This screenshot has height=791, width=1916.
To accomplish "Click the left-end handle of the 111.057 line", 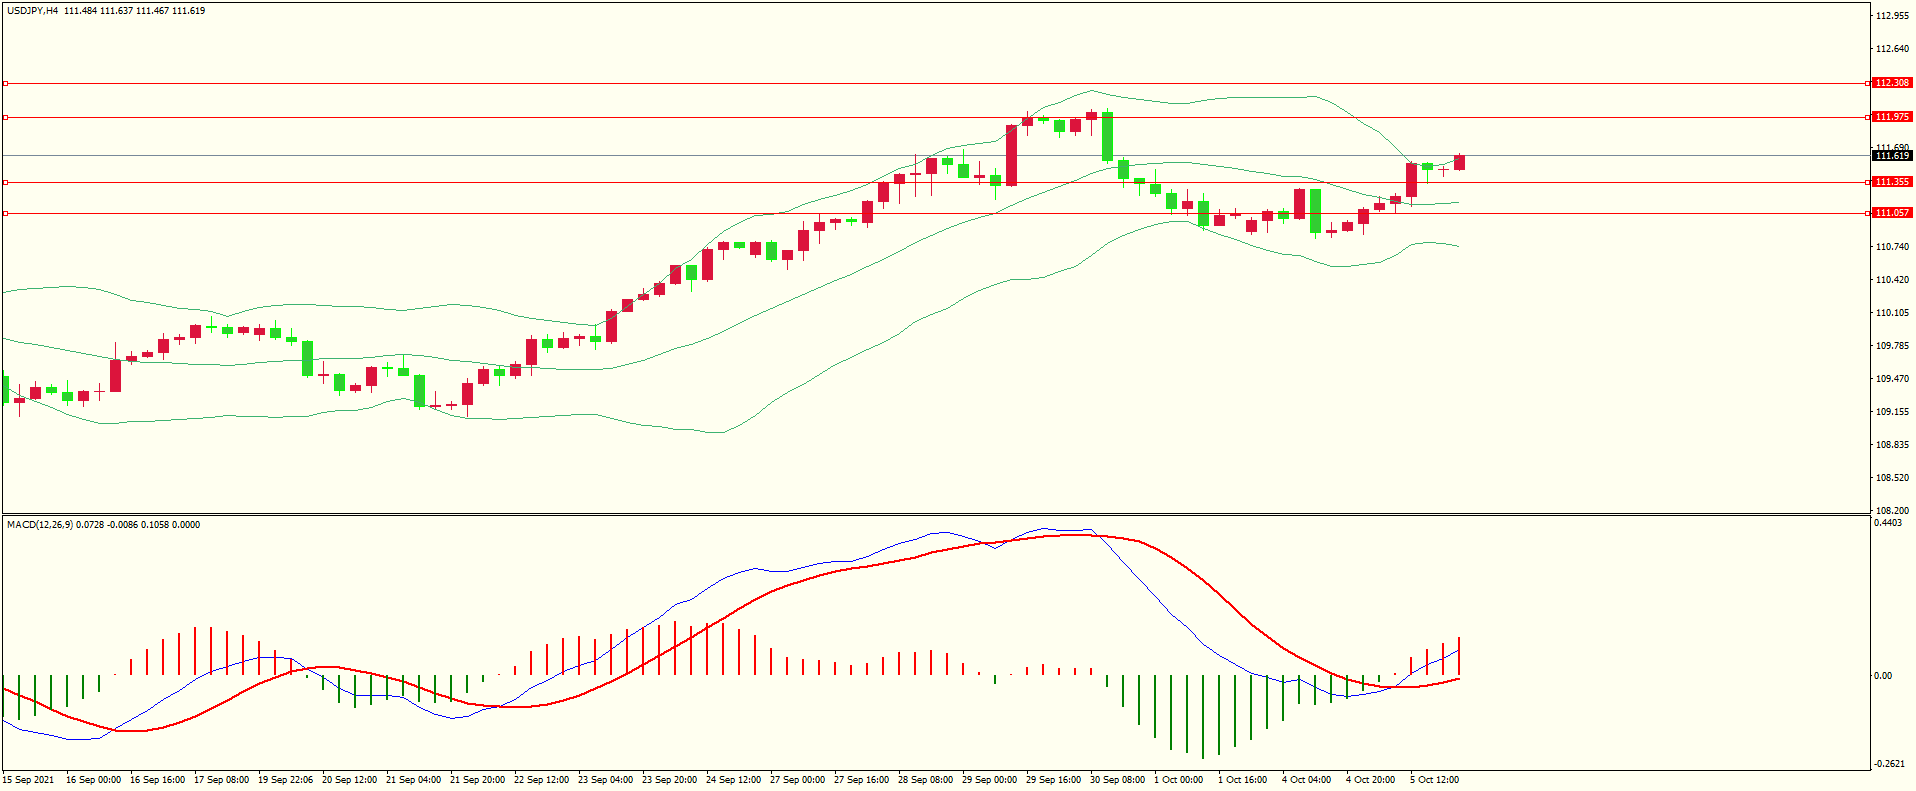I will [5, 214].
